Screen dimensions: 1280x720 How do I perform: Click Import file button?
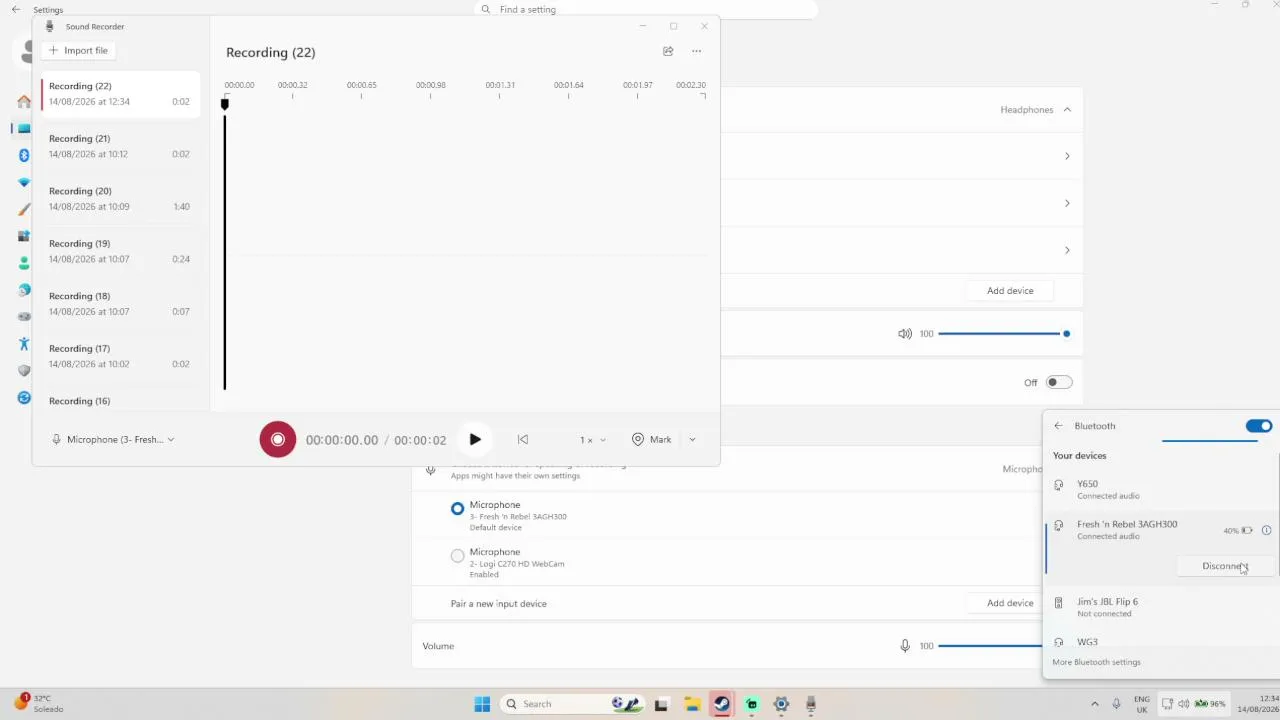[x=78, y=50]
